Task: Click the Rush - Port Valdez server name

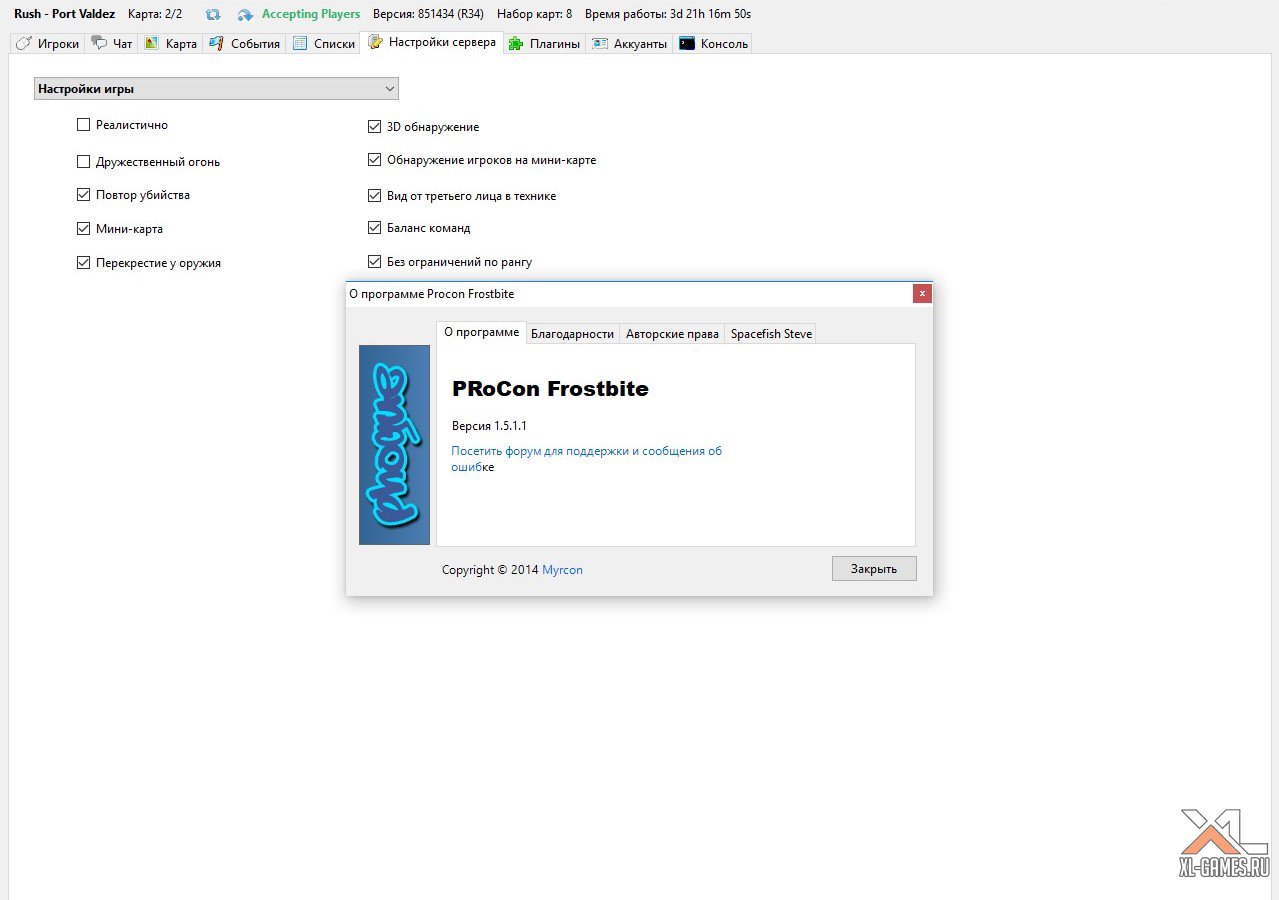Action: pos(64,14)
